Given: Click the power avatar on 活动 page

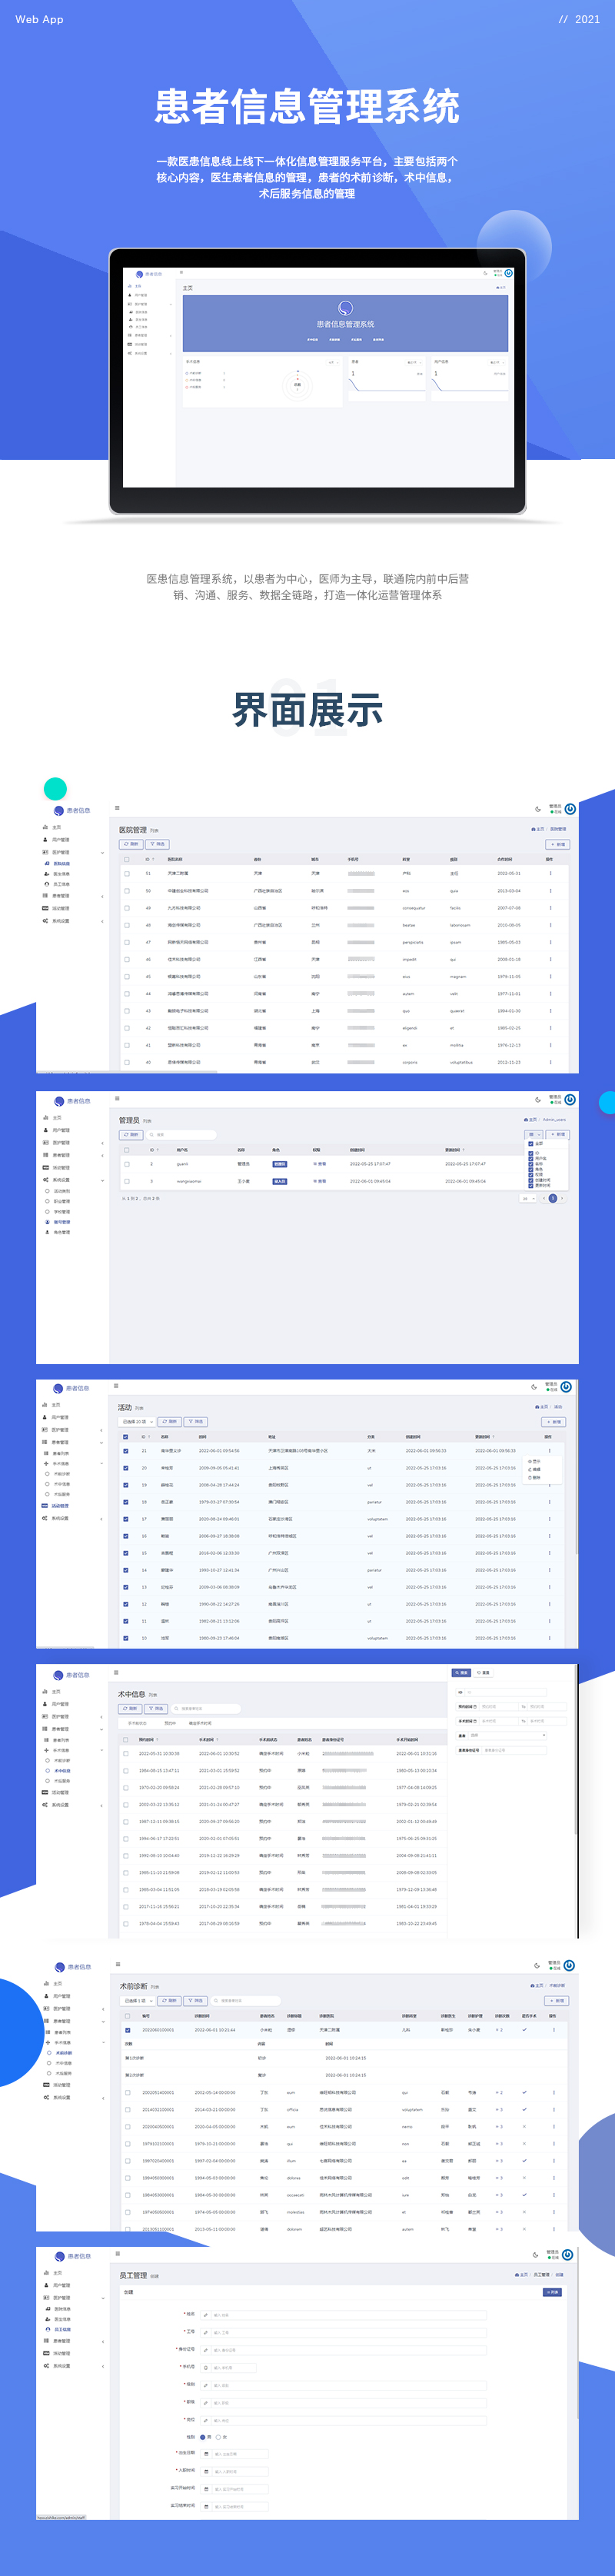Looking at the screenshot, I should pos(566,1387).
